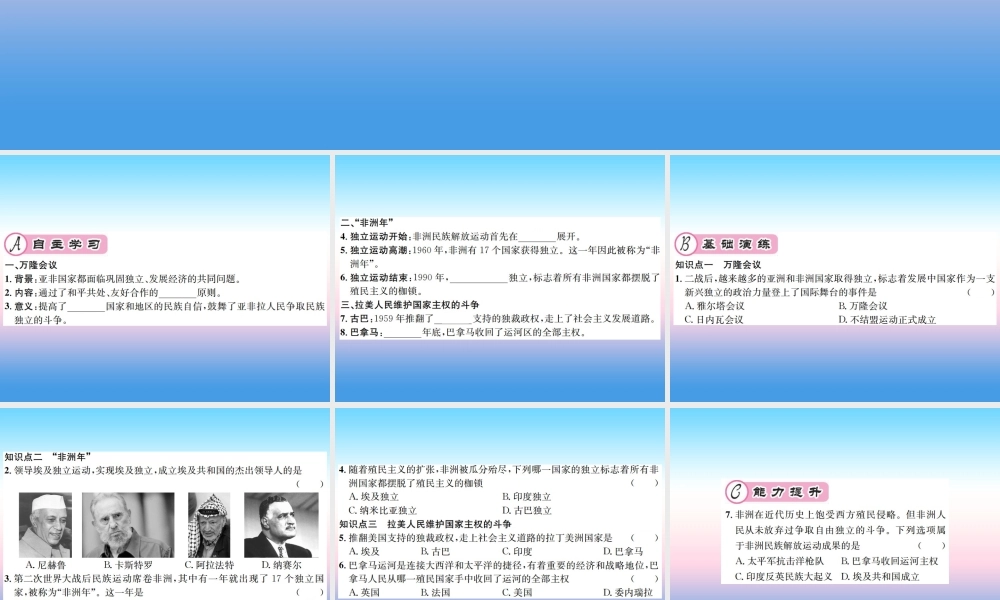
Task: Choose question 6 option D. 委内瑞拉
Action: (x=628, y=592)
